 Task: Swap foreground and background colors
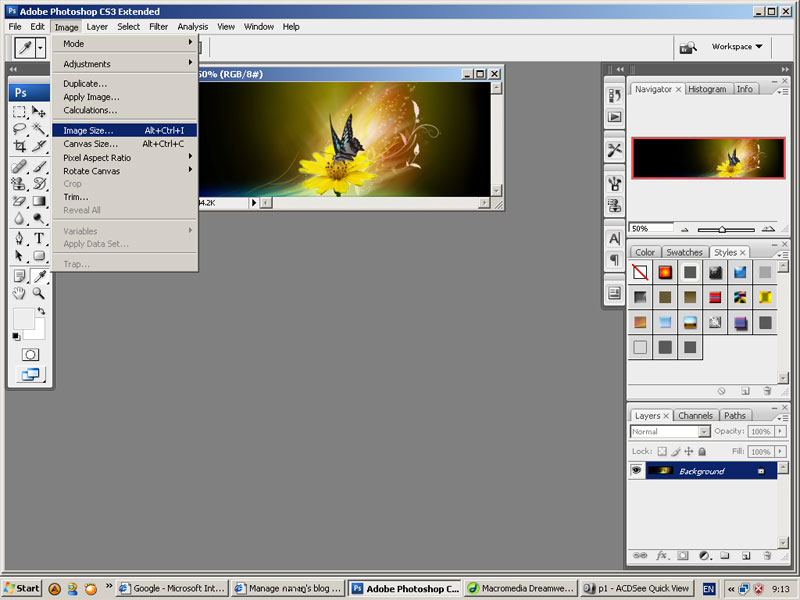(41, 311)
